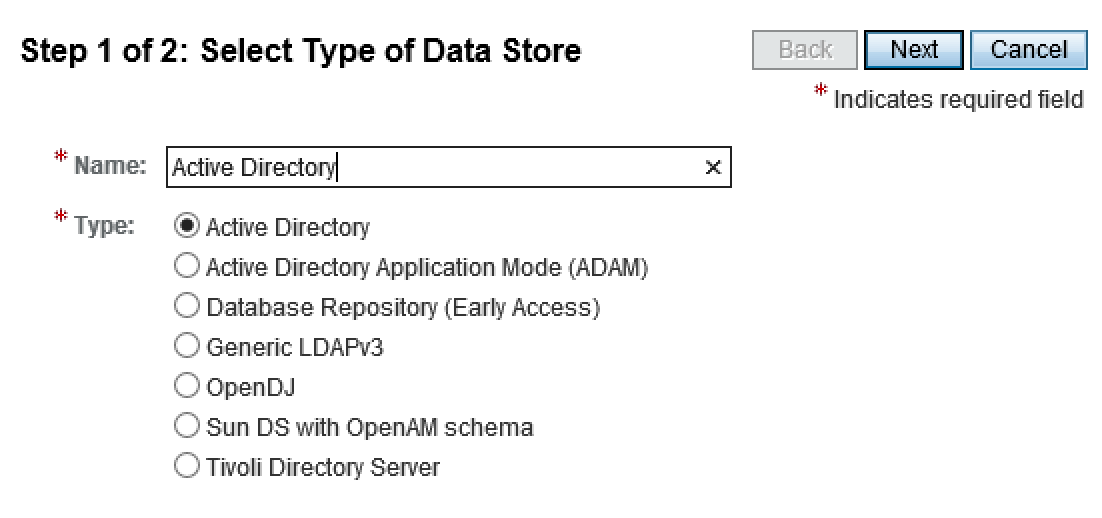Select the Database Repository (Early Access) radio button

[x=187, y=307]
